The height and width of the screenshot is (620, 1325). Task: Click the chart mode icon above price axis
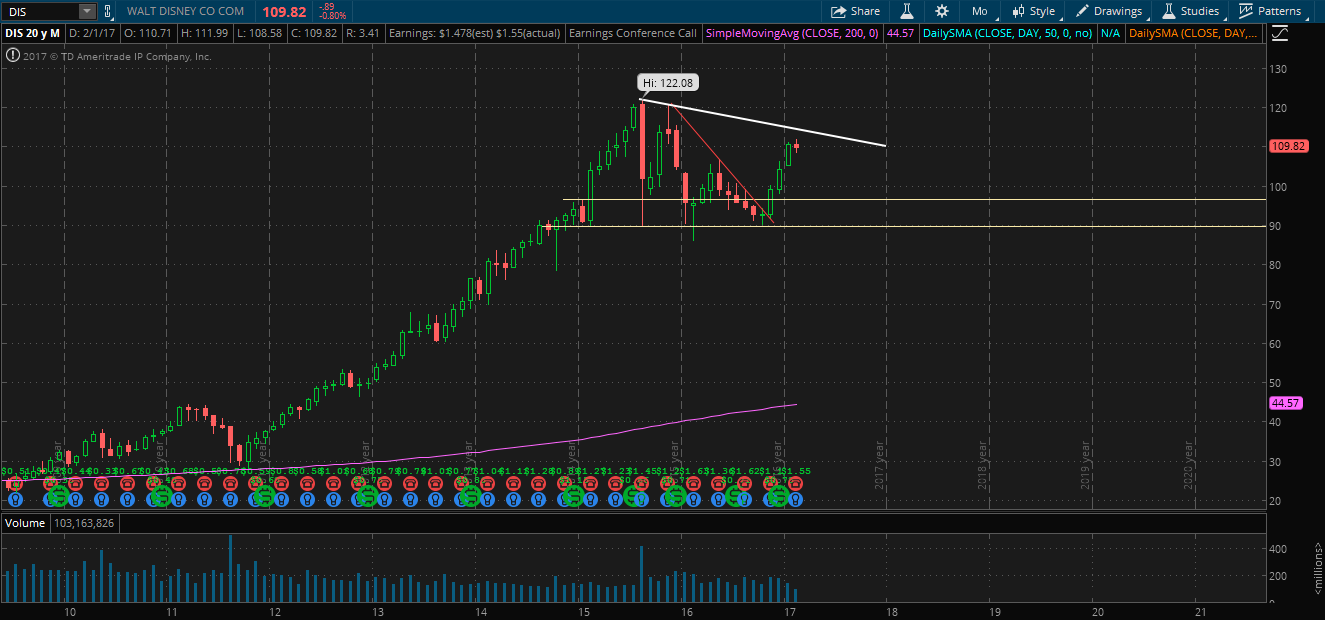pyautogui.click(x=1280, y=33)
